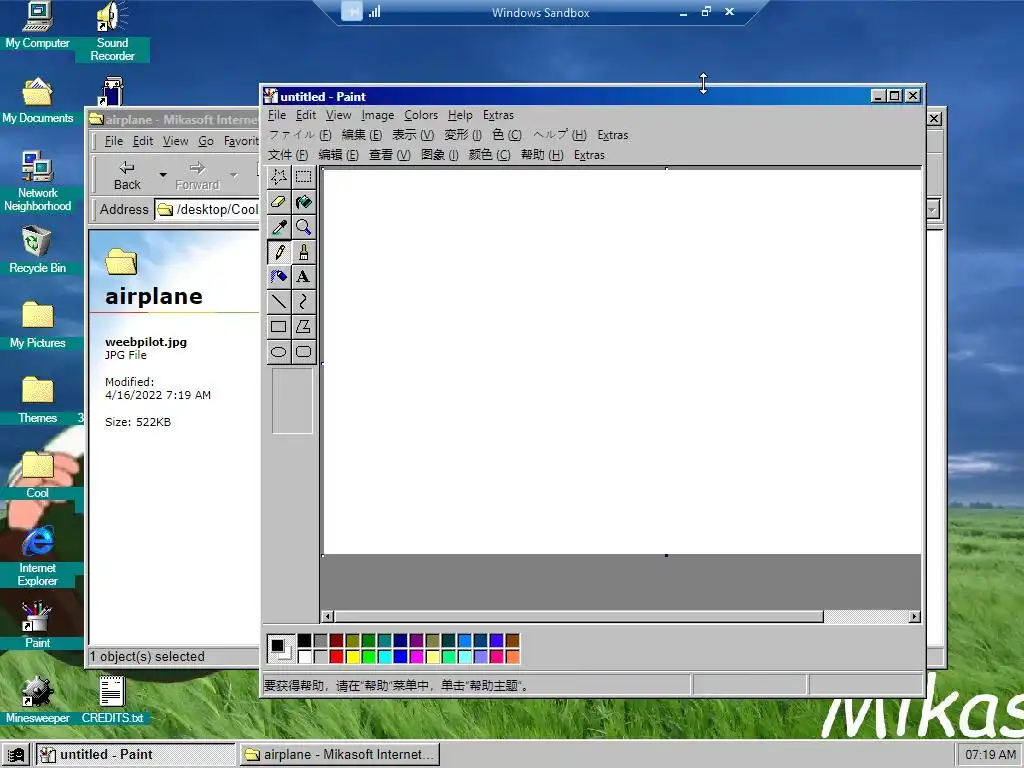Open the Recycle Bin icon

click(x=37, y=250)
